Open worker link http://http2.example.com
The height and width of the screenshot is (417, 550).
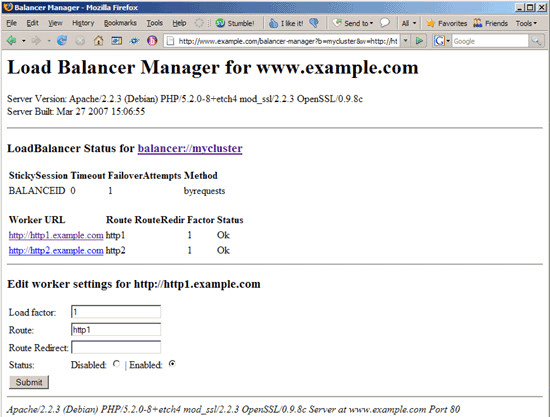[56, 250]
